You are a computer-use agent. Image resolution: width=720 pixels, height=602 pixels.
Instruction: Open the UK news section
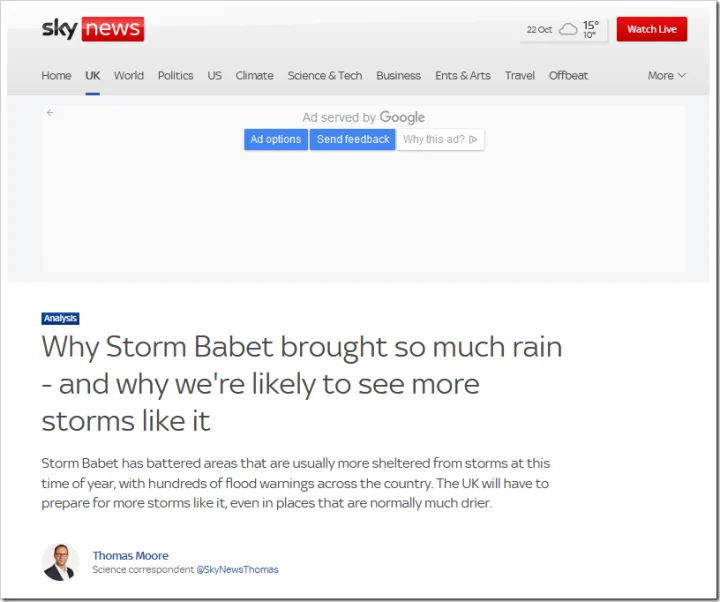pyautogui.click(x=92, y=75)
